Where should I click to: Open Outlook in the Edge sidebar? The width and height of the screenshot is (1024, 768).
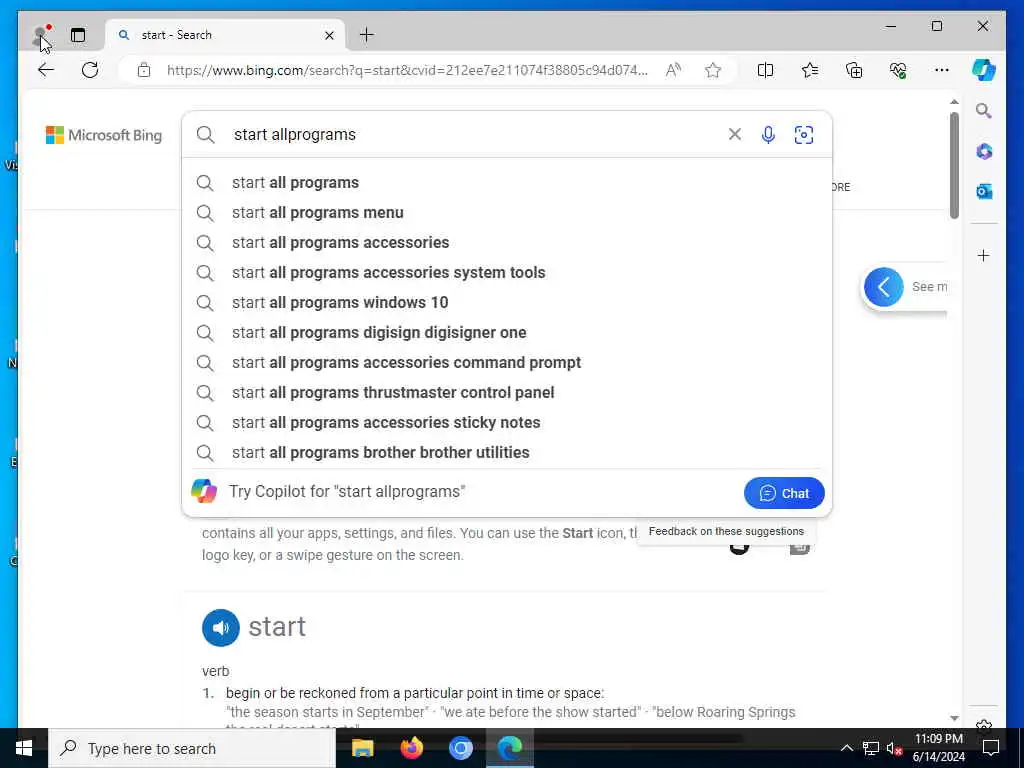pyautogui.click(x=984, y=191)
